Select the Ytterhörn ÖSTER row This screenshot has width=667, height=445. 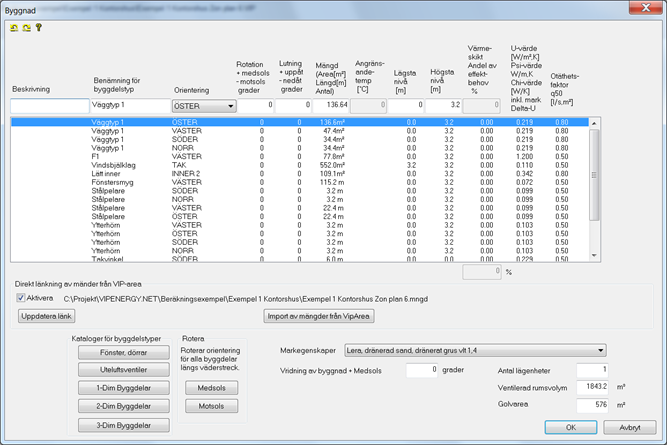pyautogui.click(x=300, y=234)
